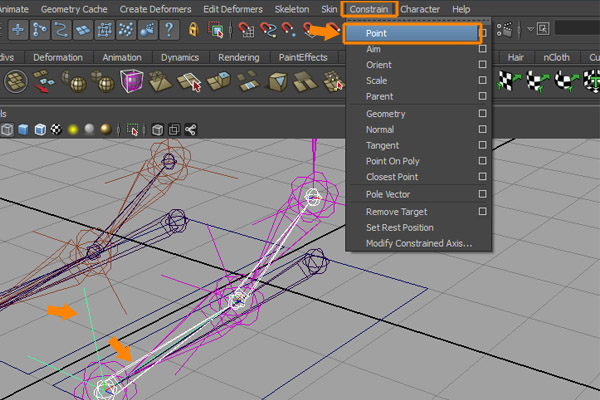Open the Skeleton menu
Screen dimensions: 600x400
[292, 9]
